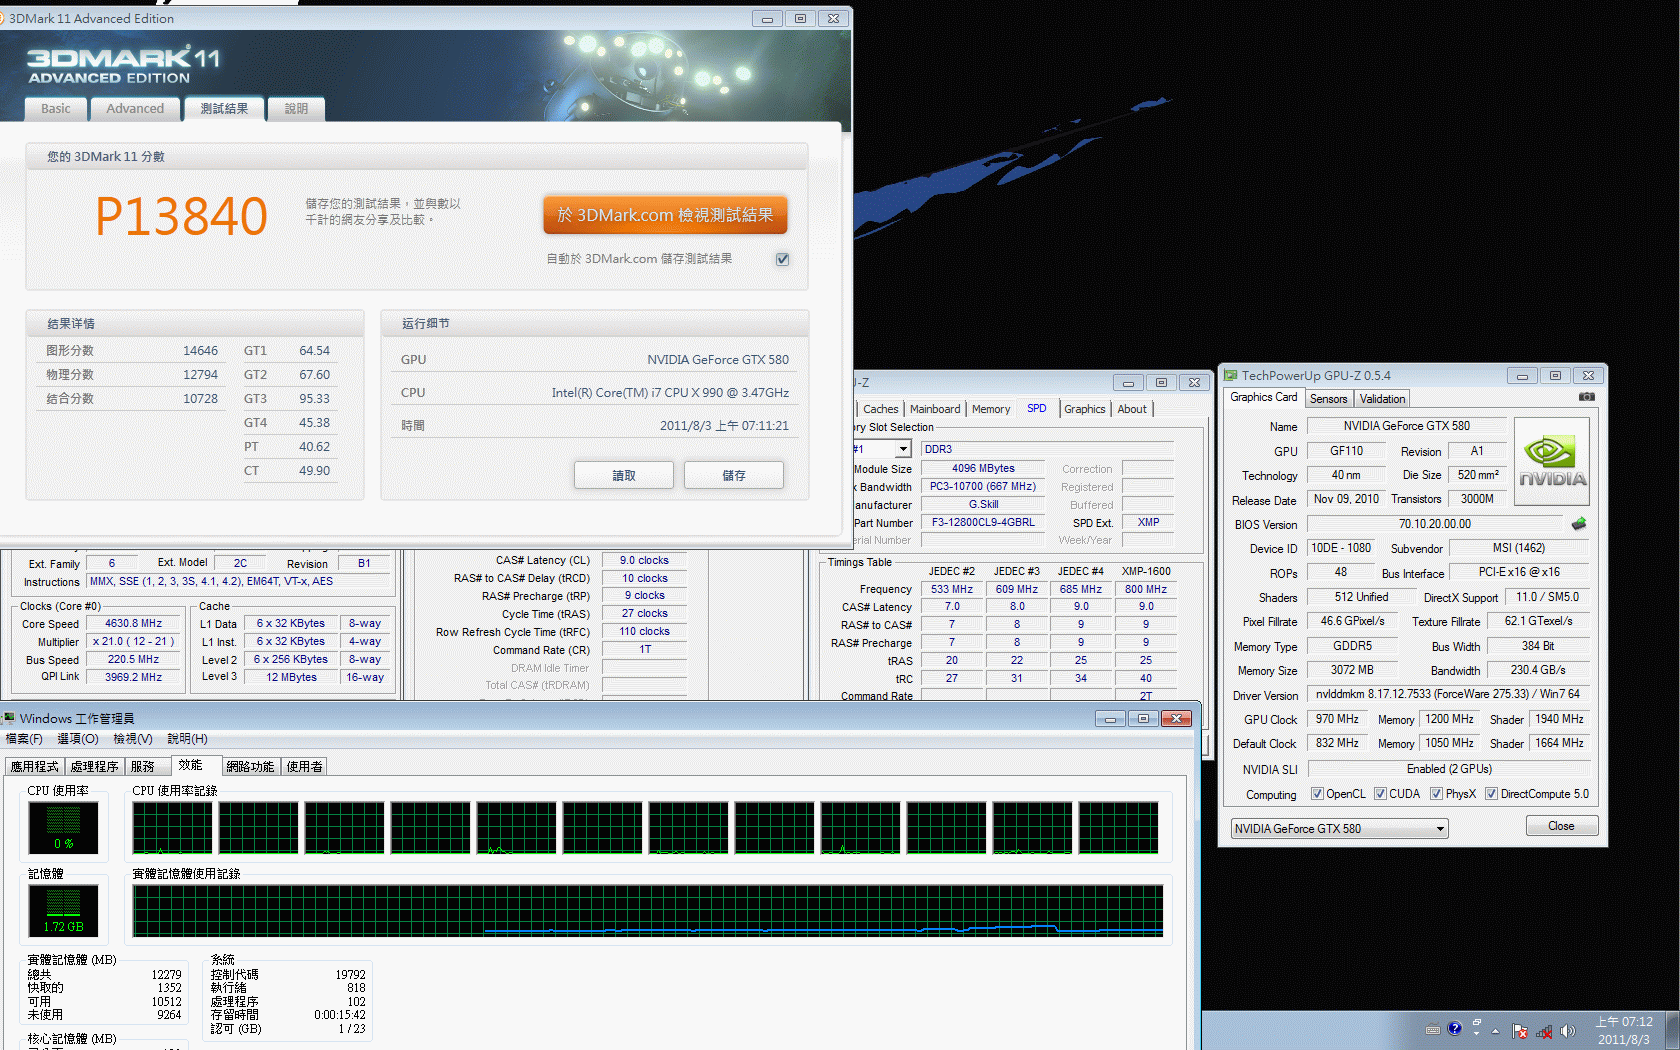The width and height of the screenshot is (1680, 1050).
Task: Toggle the OpenCL checkbox in GPU-Z
Action: tap(1318, 794)
